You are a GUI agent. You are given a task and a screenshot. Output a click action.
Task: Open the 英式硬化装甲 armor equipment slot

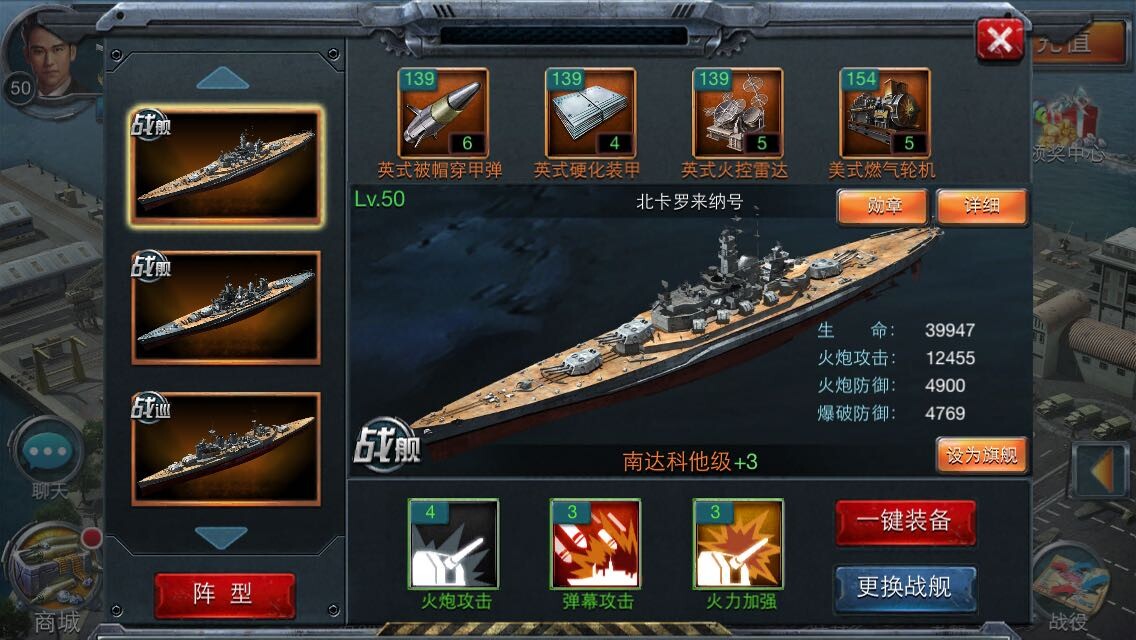click(590, 113)
